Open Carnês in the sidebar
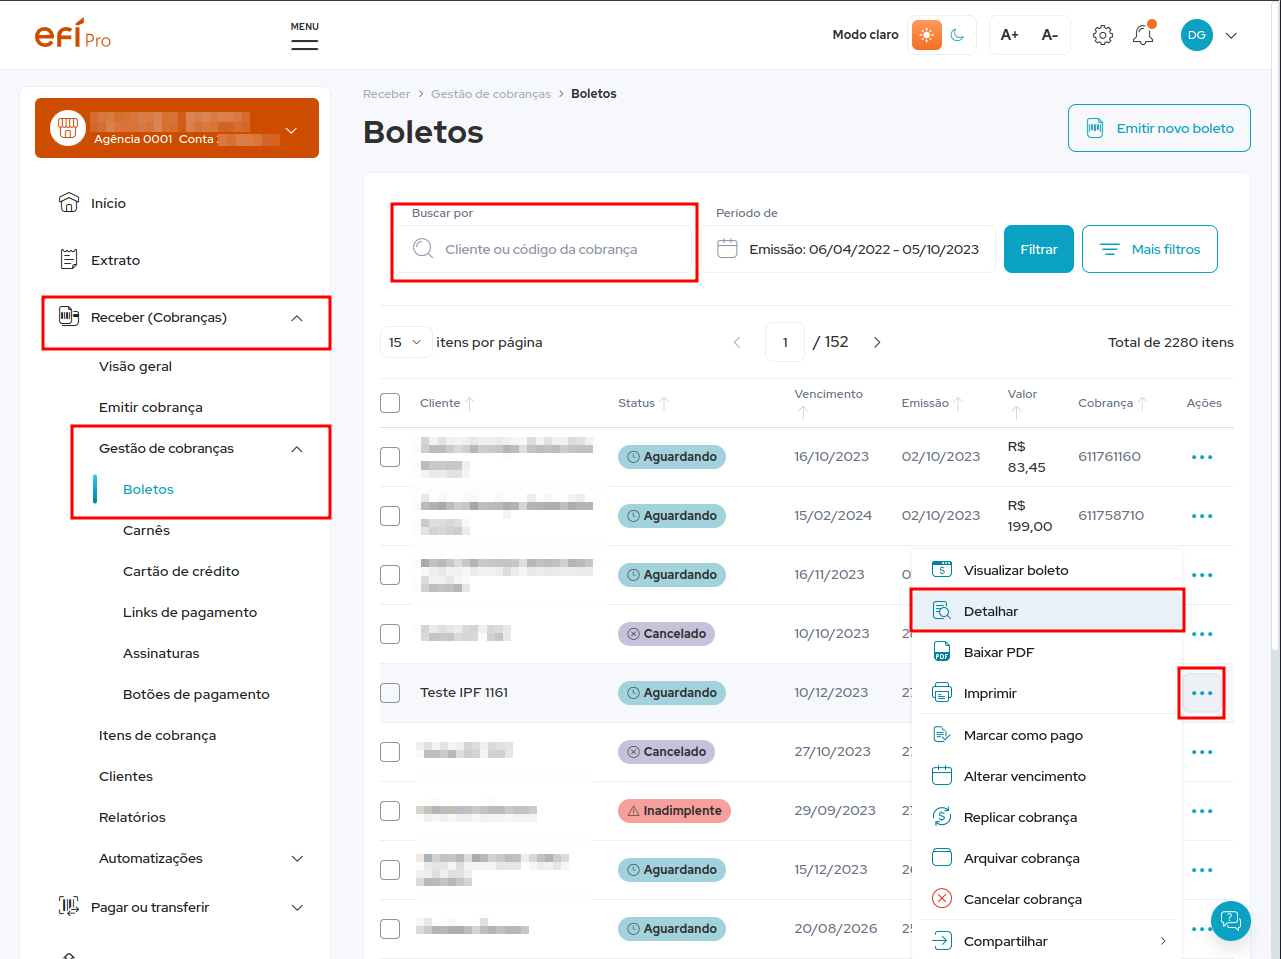The height and width of the screenshot is (959, 1281). pos(146,530)
